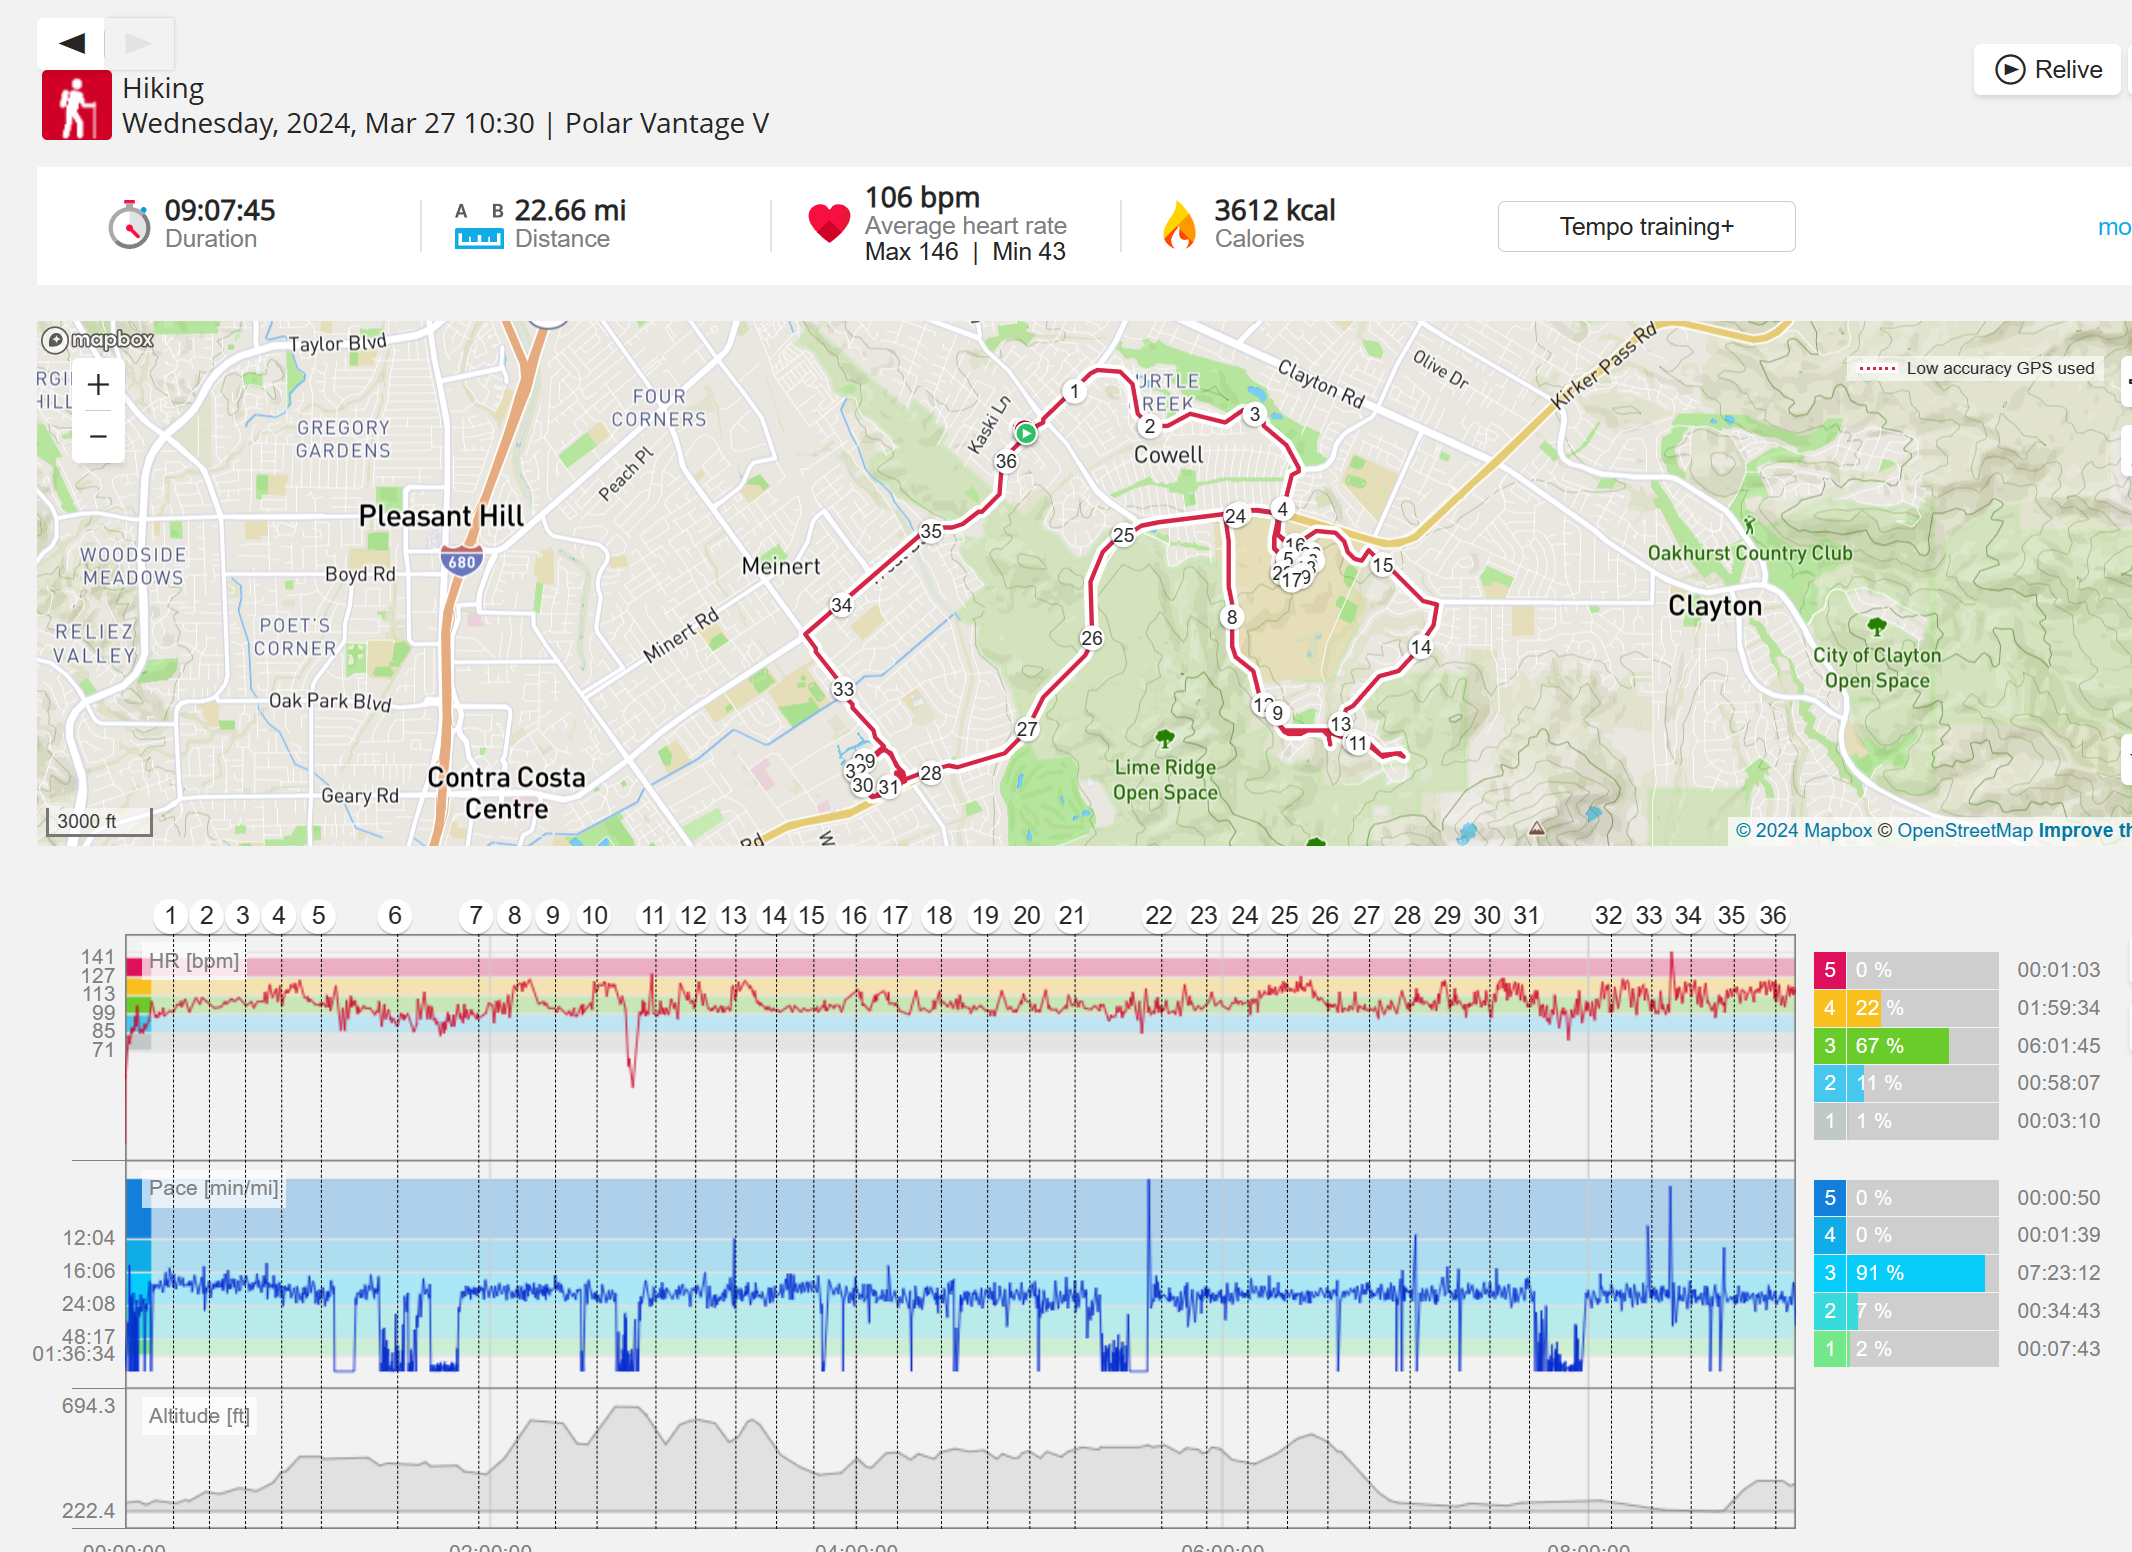This screenshot has width=2132, height=1552.
Task: Click the calories flame icon
Action: point(1180,224)
